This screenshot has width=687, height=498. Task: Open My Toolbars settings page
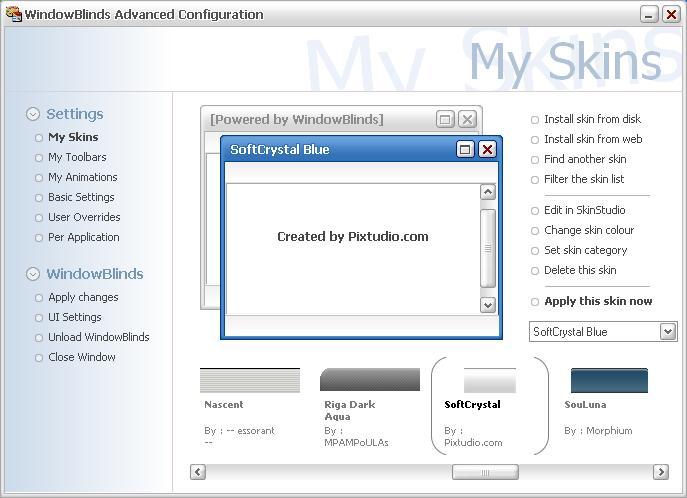coord(77,157)
